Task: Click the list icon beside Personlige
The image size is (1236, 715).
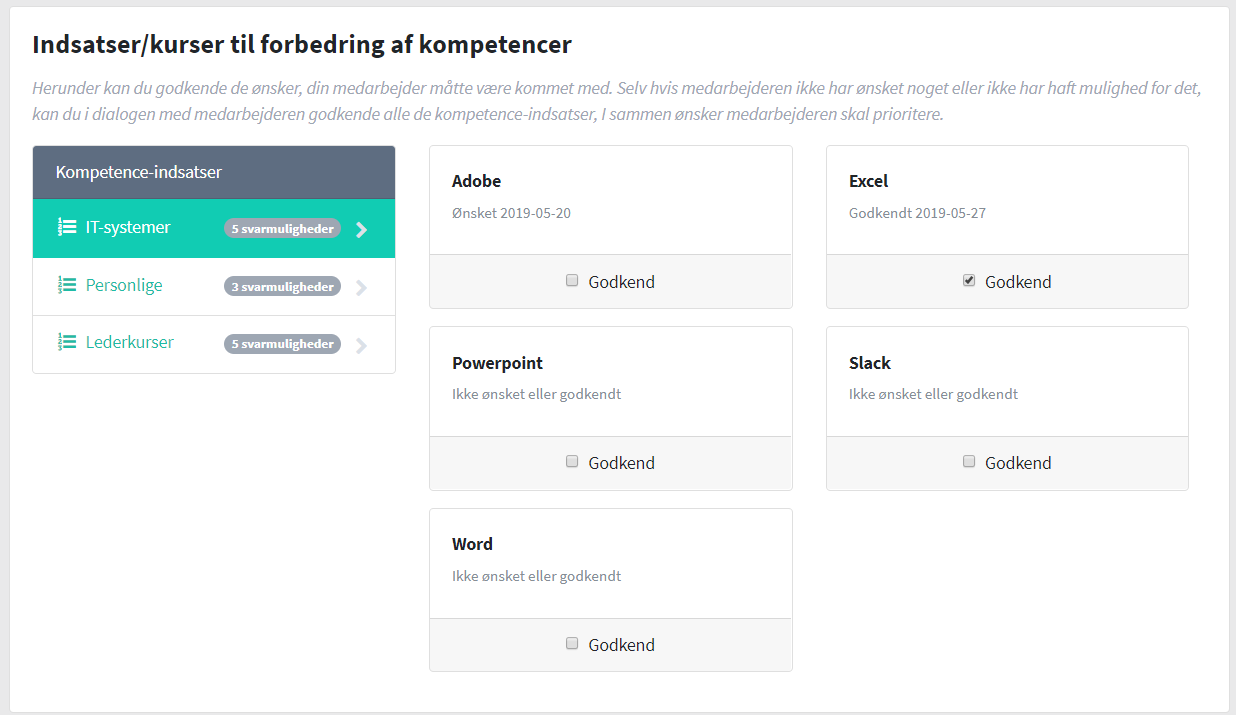Action: point(67,286)
